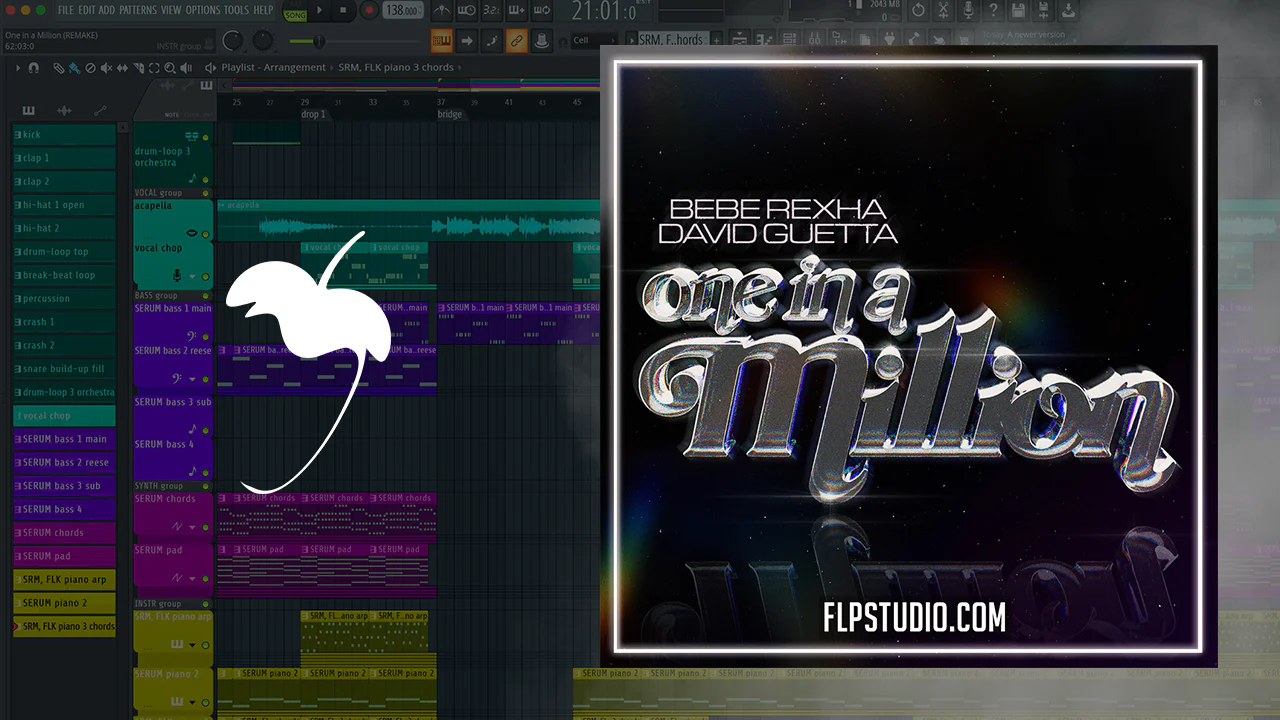Viewport: 1280px width, 720px height.
Task: Click SRM, FLK piano 3 chords breadcrumb
Action: point(396,68)
